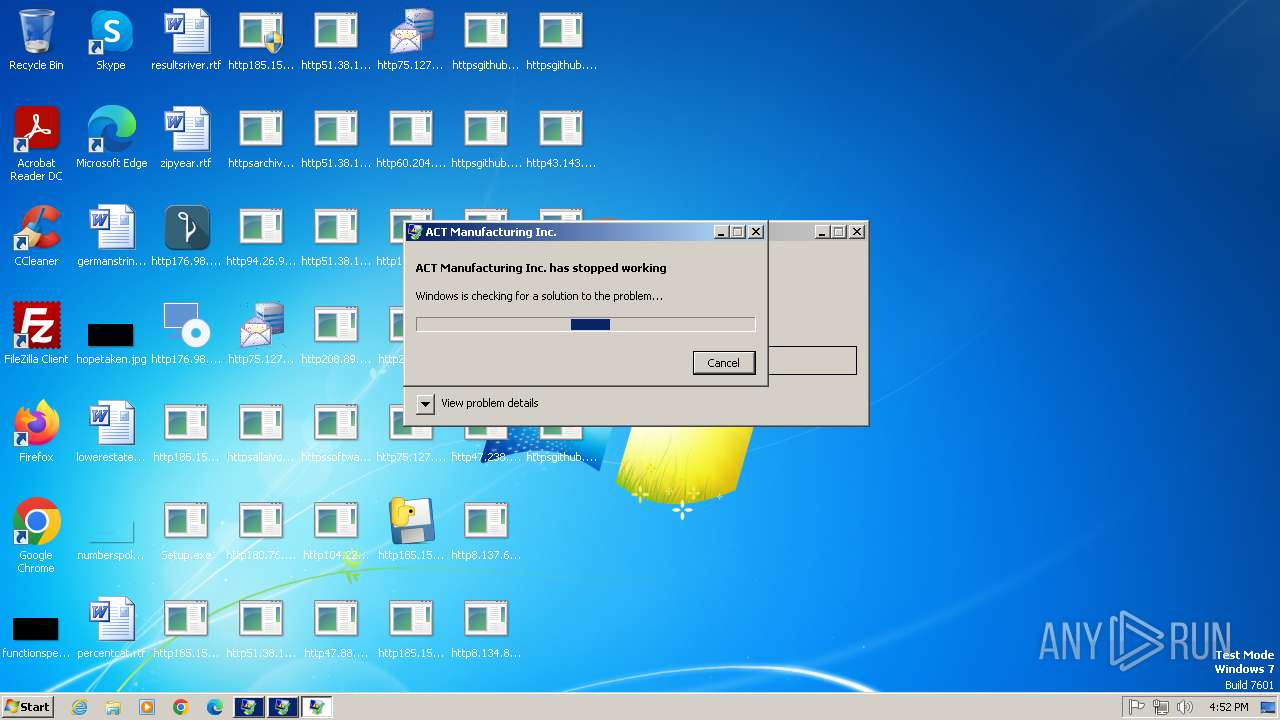Open Chrome from the taskbar
Screen dimensions: 1280x720
(x=180, y=707)
